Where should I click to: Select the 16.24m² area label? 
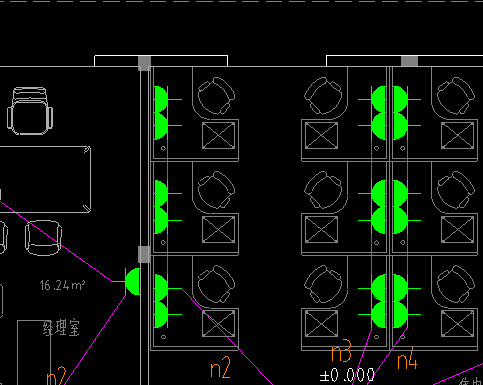coord(62,285)
